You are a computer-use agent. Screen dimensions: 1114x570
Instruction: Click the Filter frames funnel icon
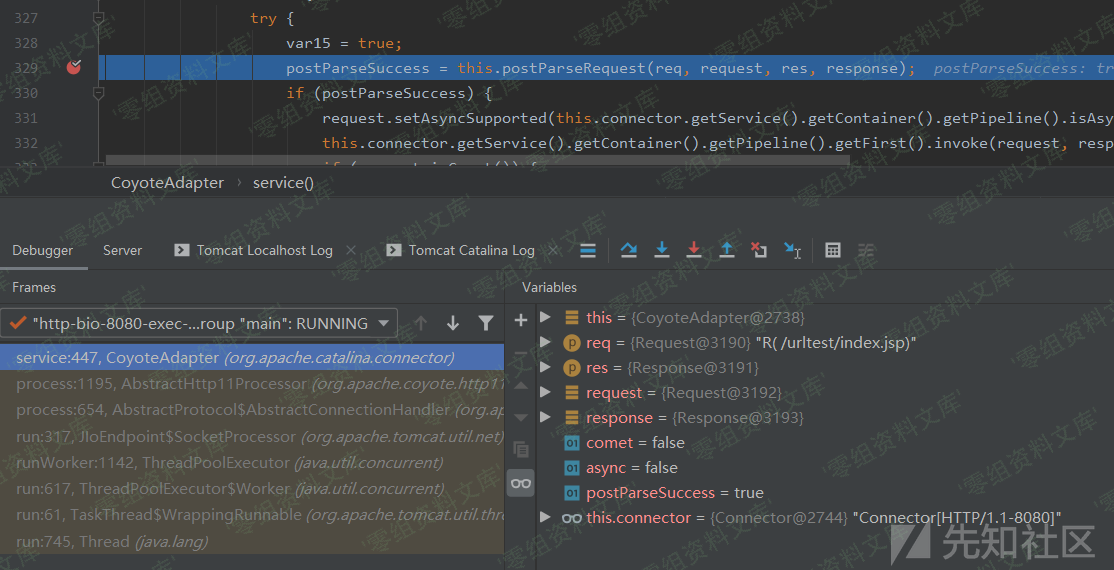(485, 323)
